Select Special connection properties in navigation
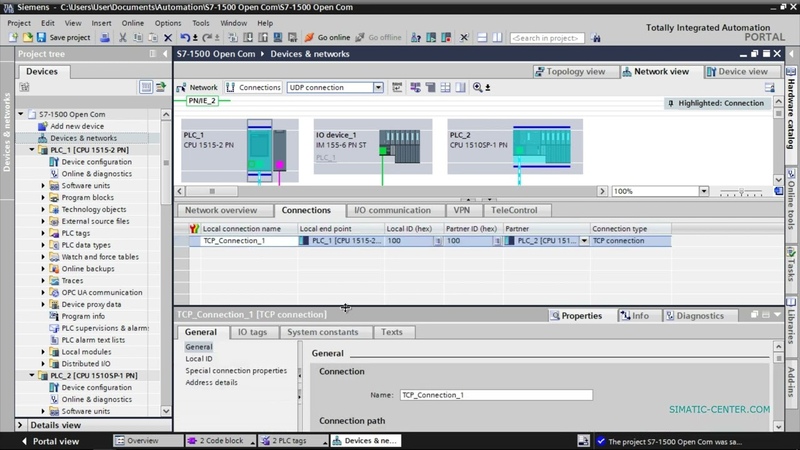The image size is (800, 450). tap(236, 370)
